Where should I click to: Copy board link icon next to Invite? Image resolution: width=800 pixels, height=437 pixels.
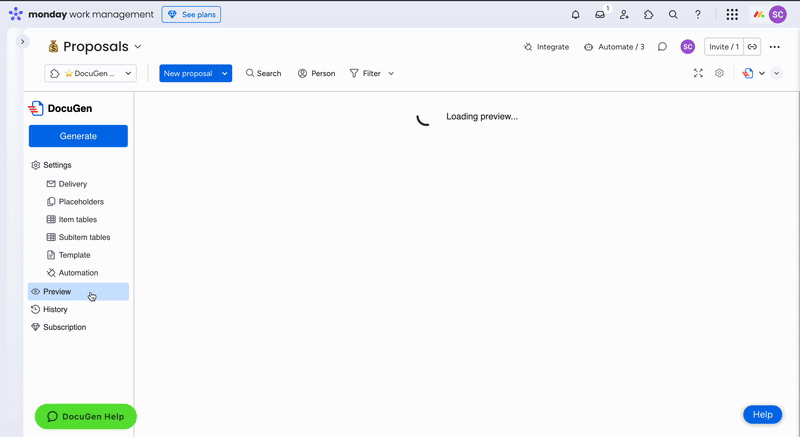coord(752,47)
